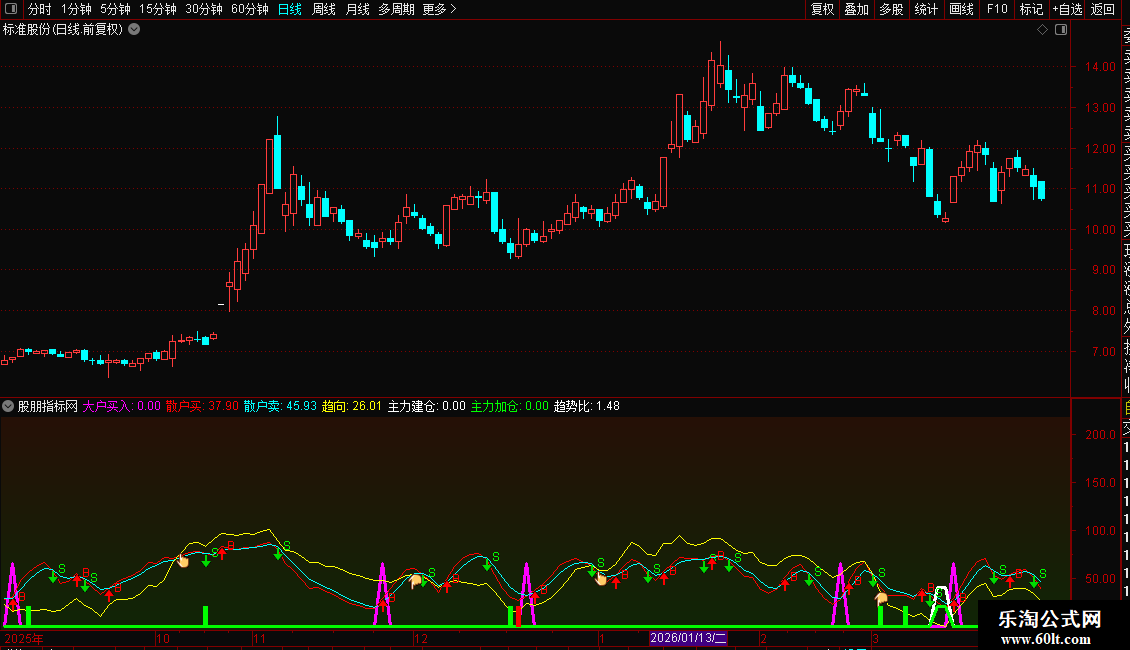This screenshot has width=1130, height=650.
Task: Switch to the 60分钟 period tab
Action: (x=249, y=9)
